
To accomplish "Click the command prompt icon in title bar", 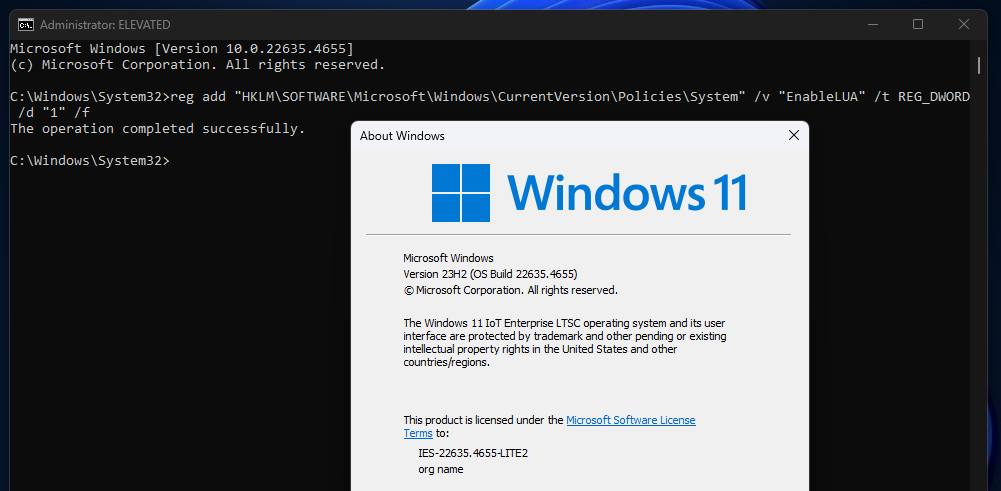I will pos(26,25).
